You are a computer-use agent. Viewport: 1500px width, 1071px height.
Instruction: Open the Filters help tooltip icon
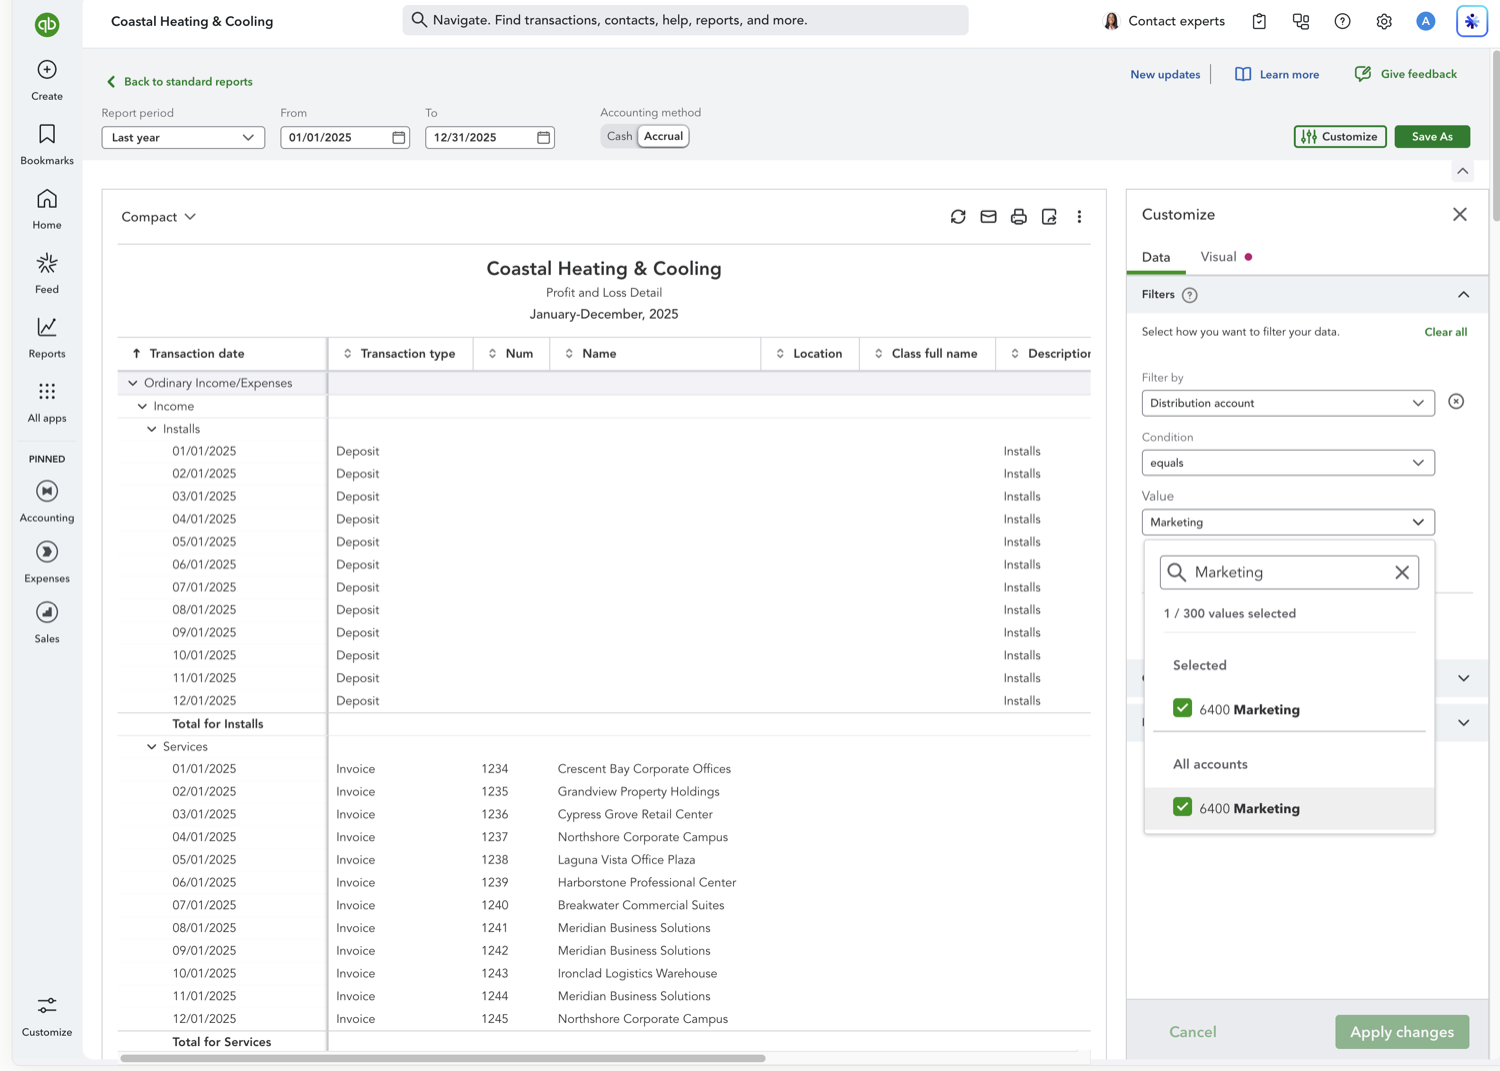[1190, 295]
